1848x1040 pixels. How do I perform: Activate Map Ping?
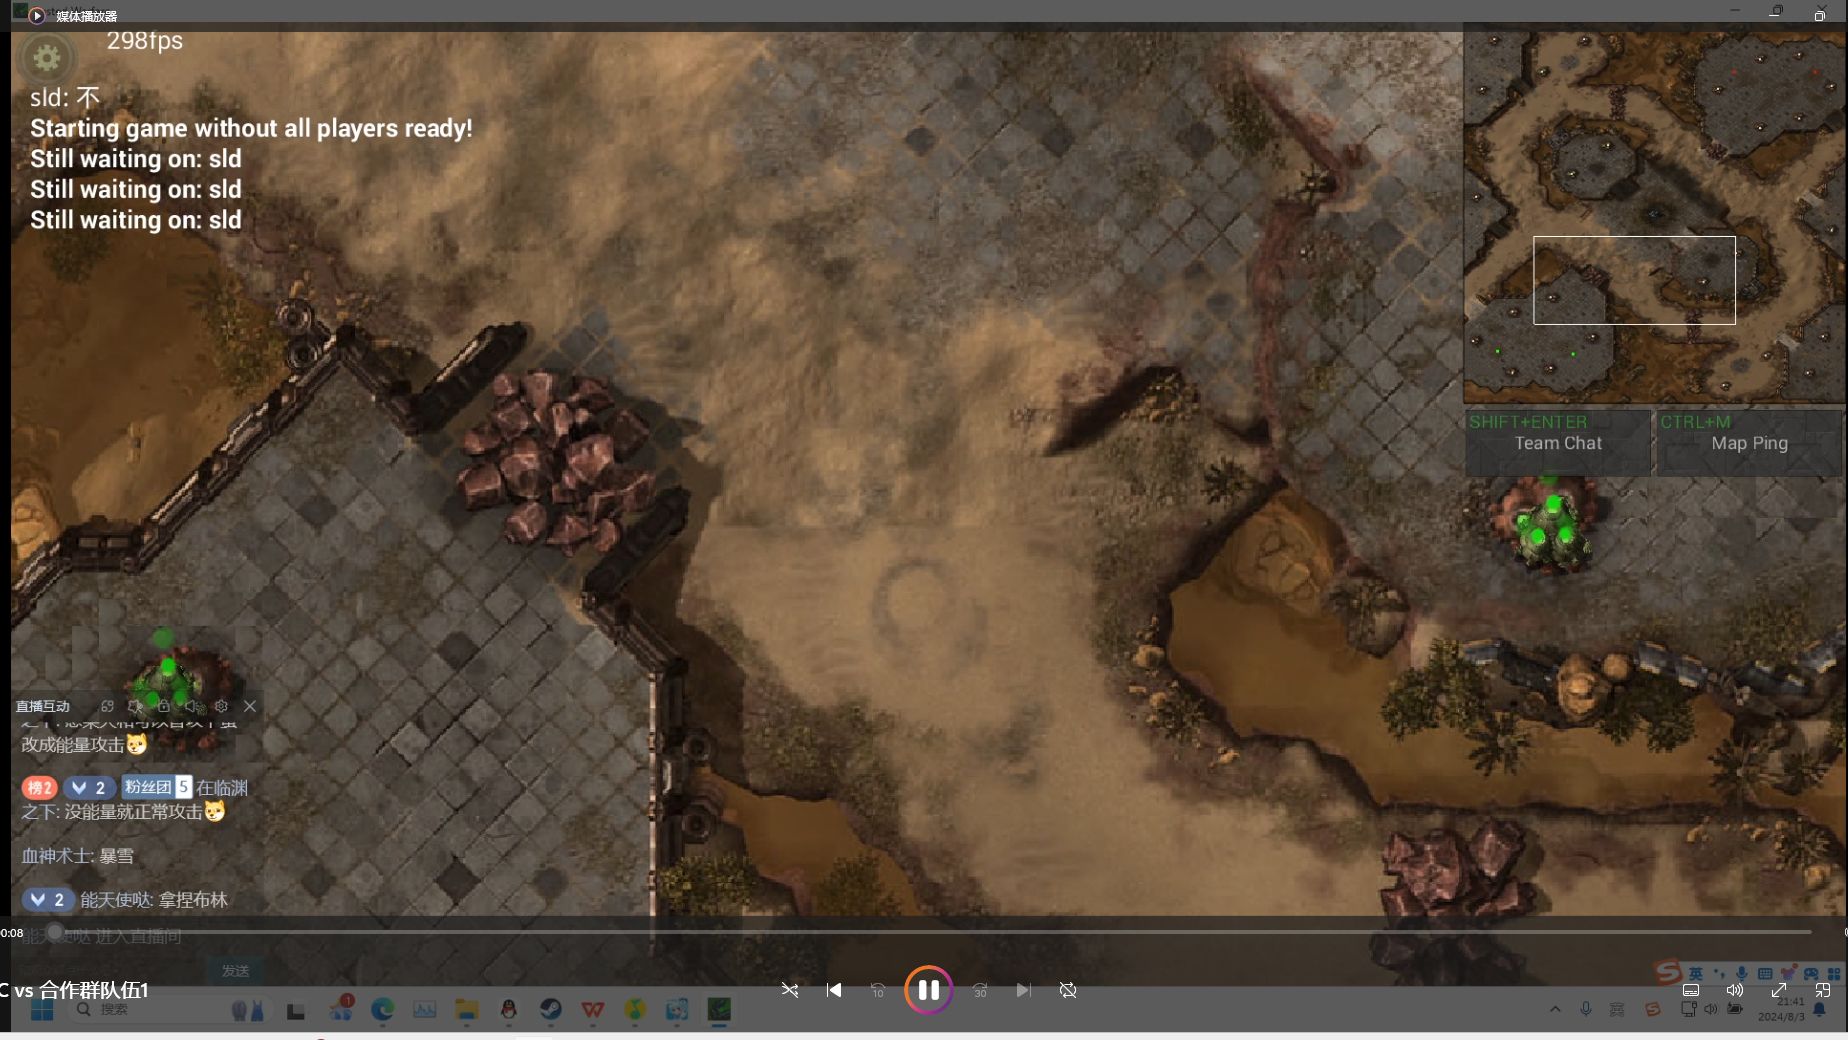(x=1749, y=442)
